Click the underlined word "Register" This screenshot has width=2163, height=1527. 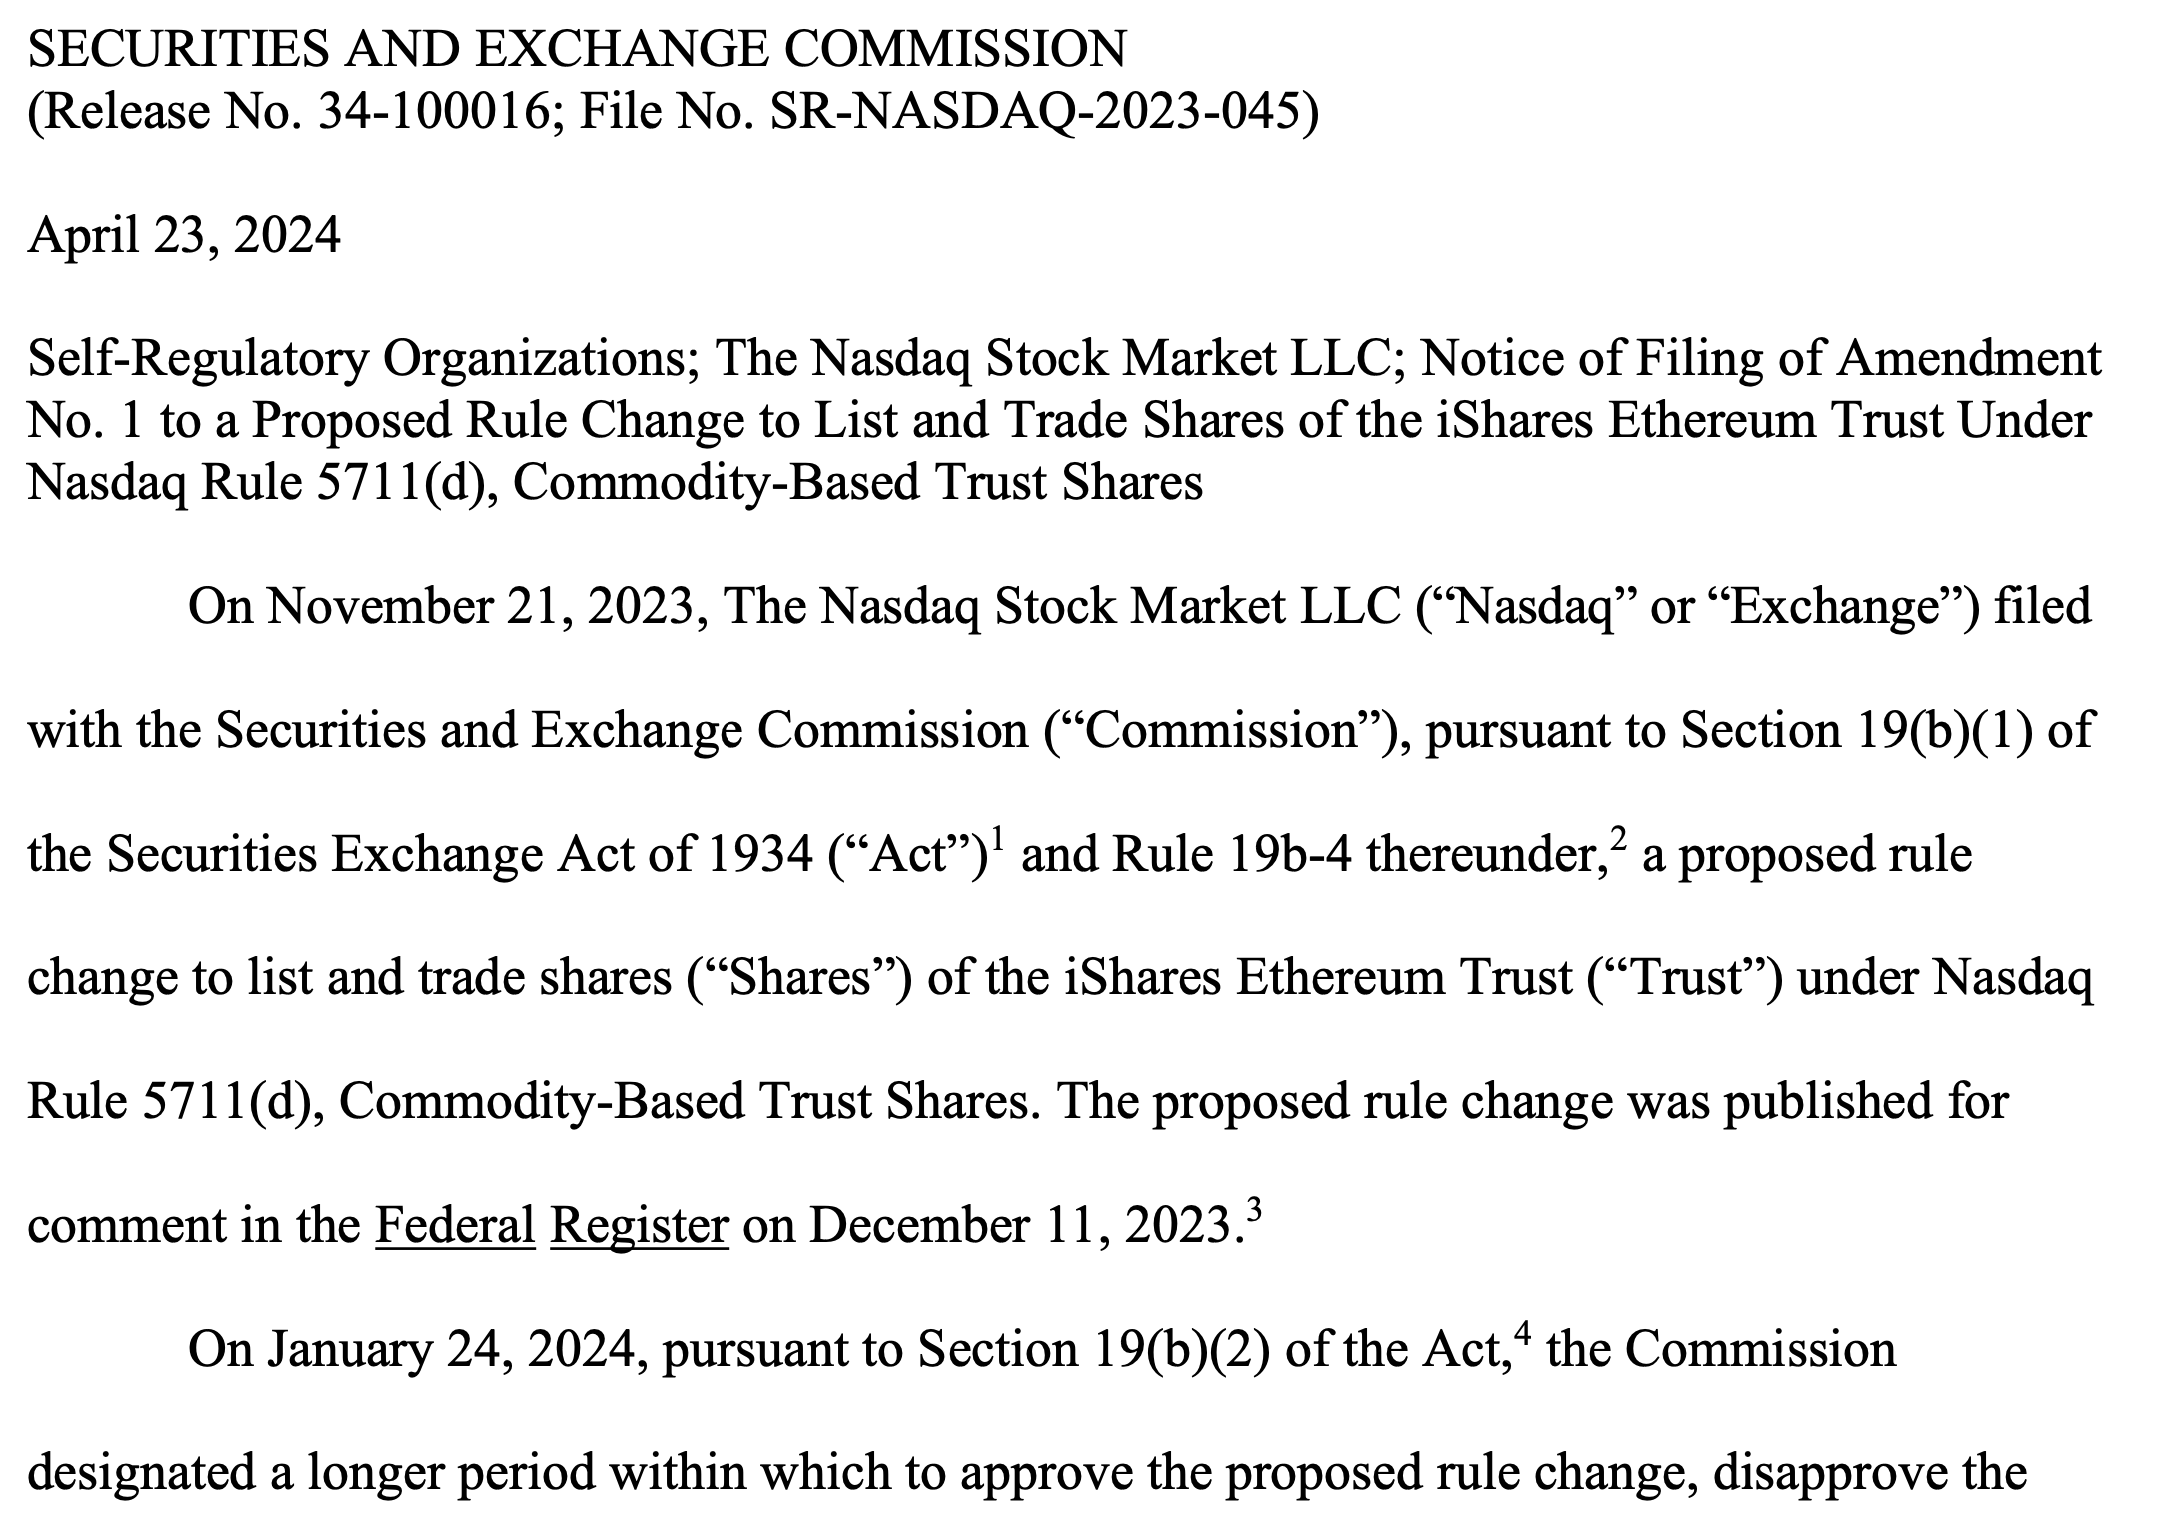coord(639,1225)
